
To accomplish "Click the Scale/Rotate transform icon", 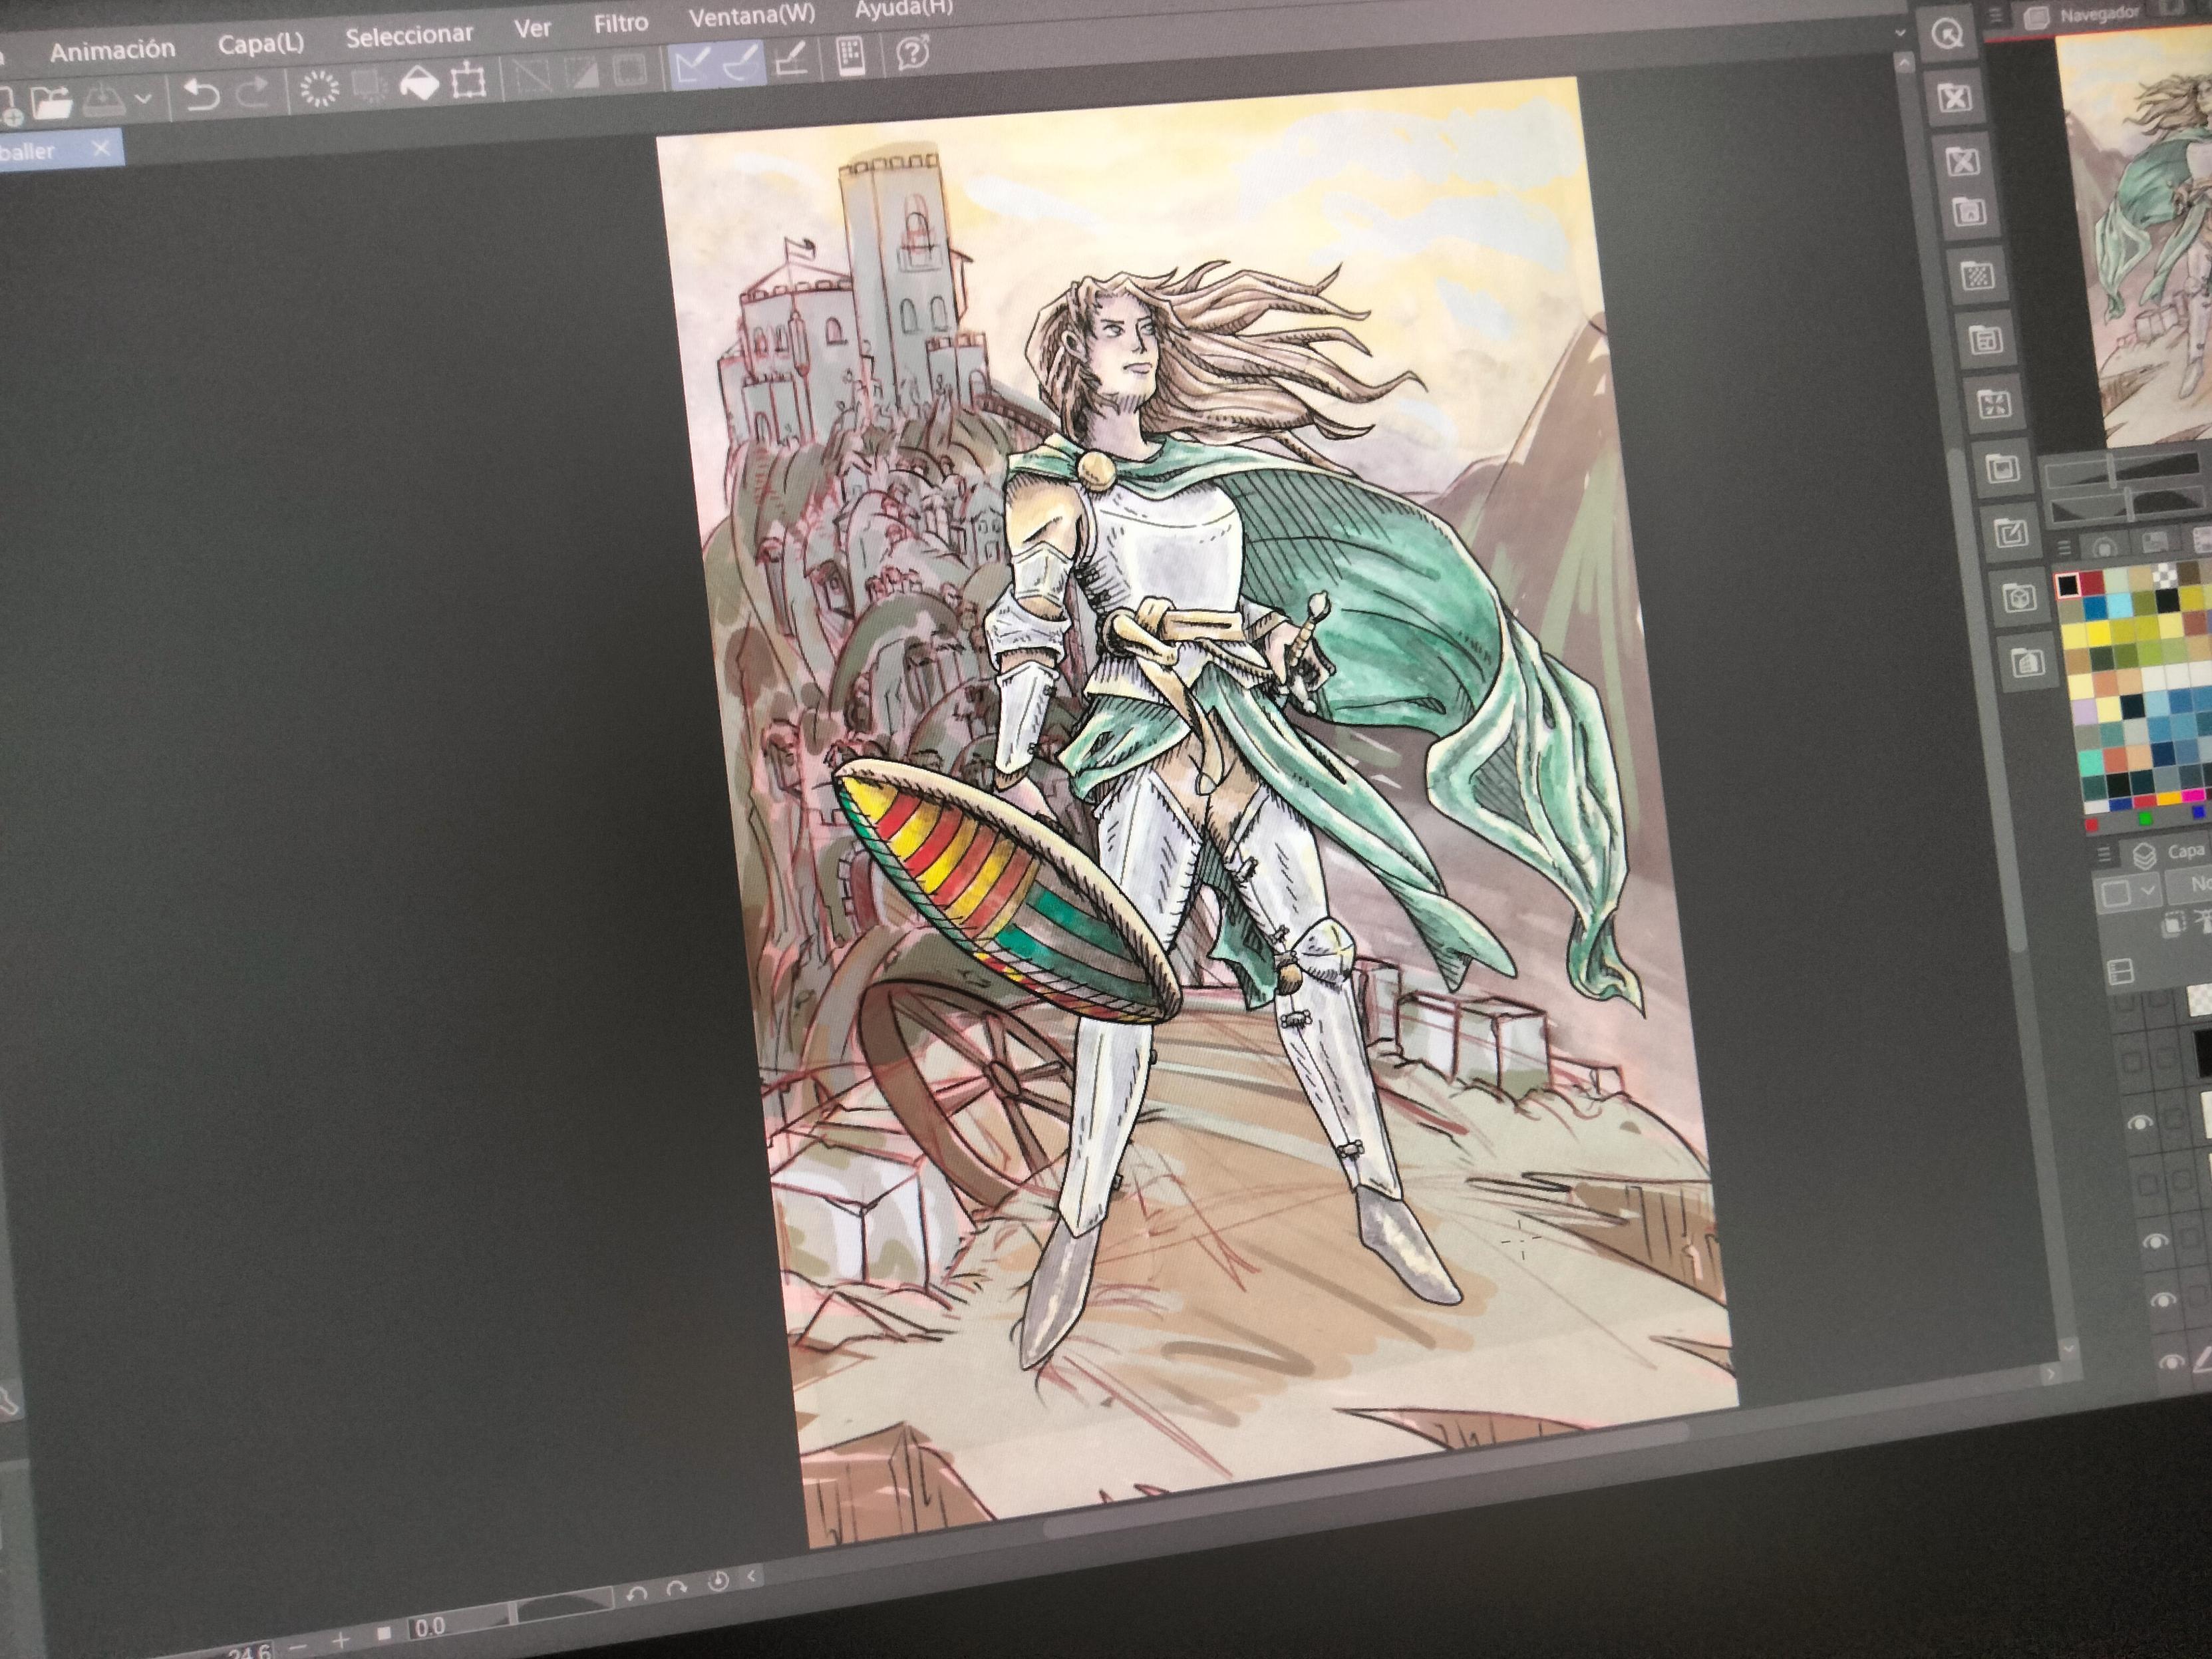I will (469, 81).
